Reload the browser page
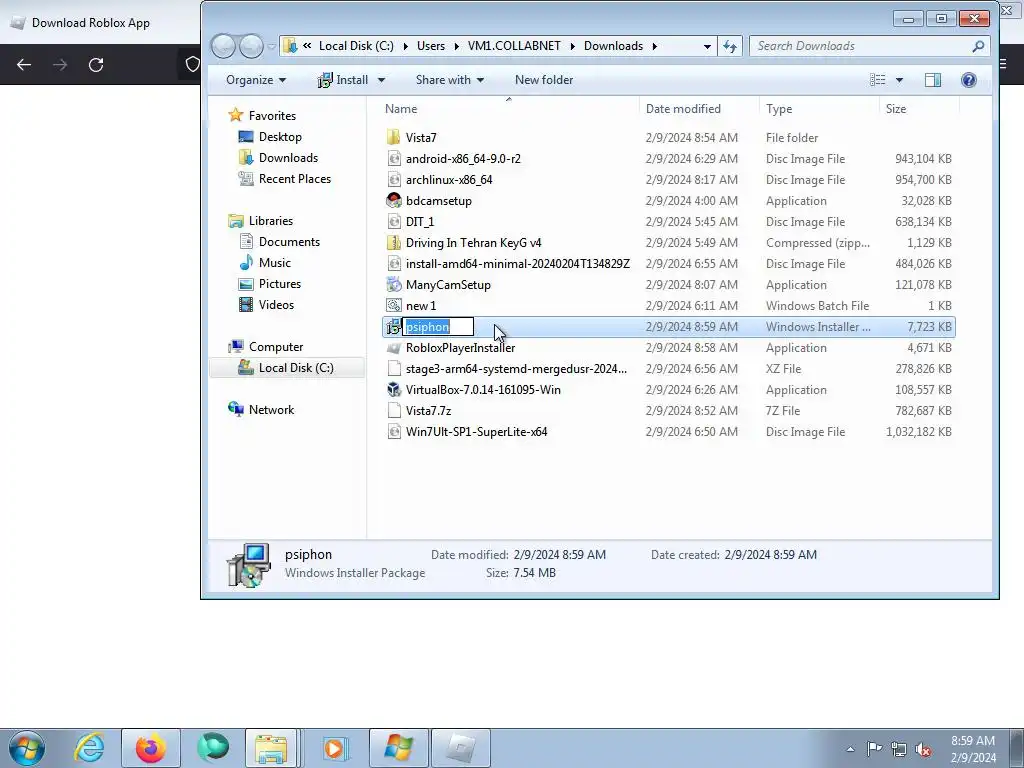1024x768 pixels. 96,65
